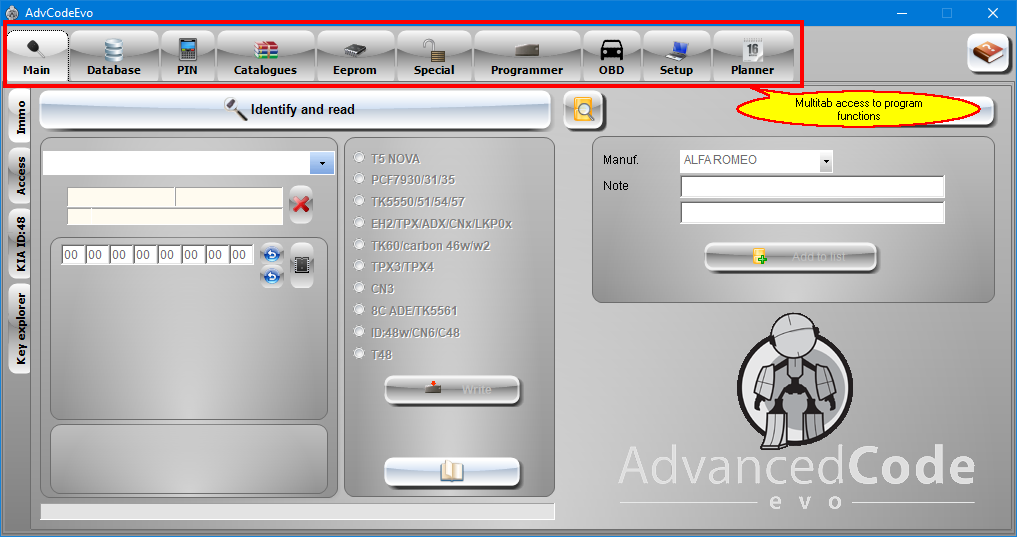Open the help book icon
Screen dimensions: 1017x537
[x=988, y=53]
